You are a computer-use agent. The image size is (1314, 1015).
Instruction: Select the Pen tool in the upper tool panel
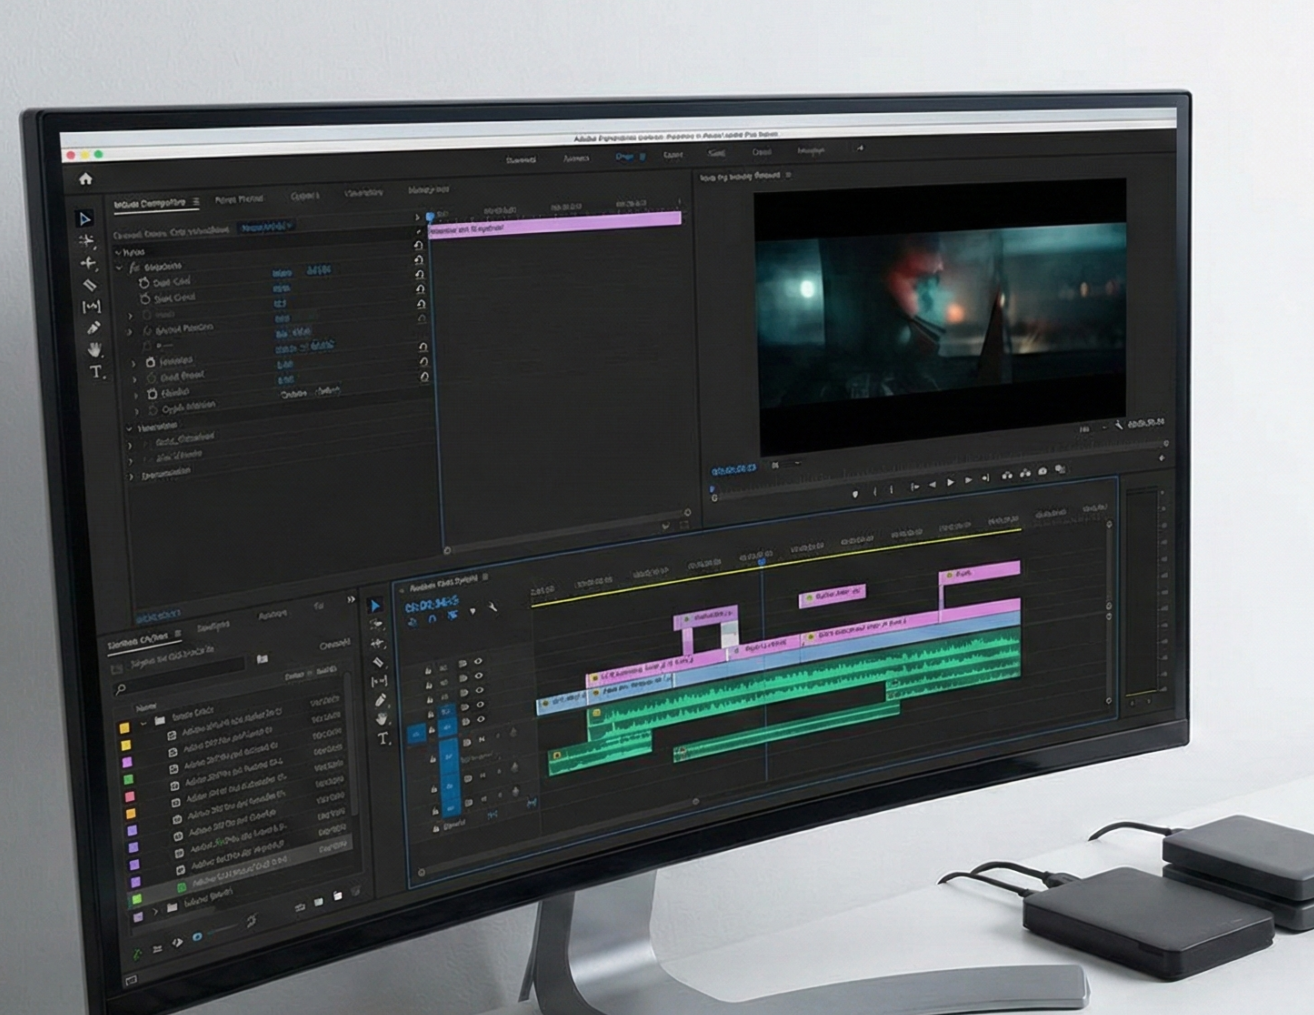pyautogui.click(x=93, y=328)
